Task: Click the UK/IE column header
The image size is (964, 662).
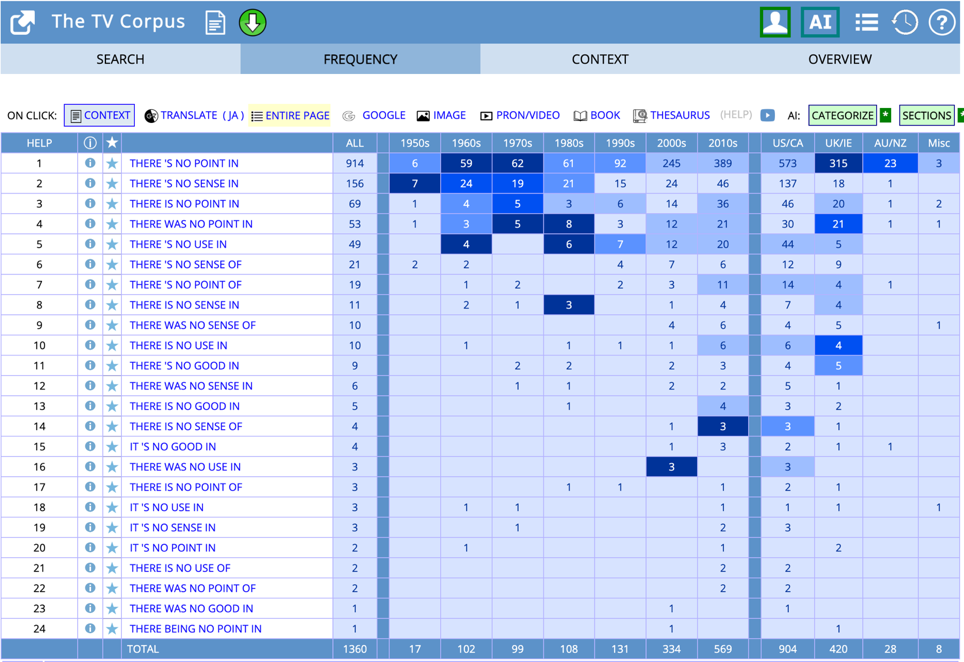Action: coord(839,143)
